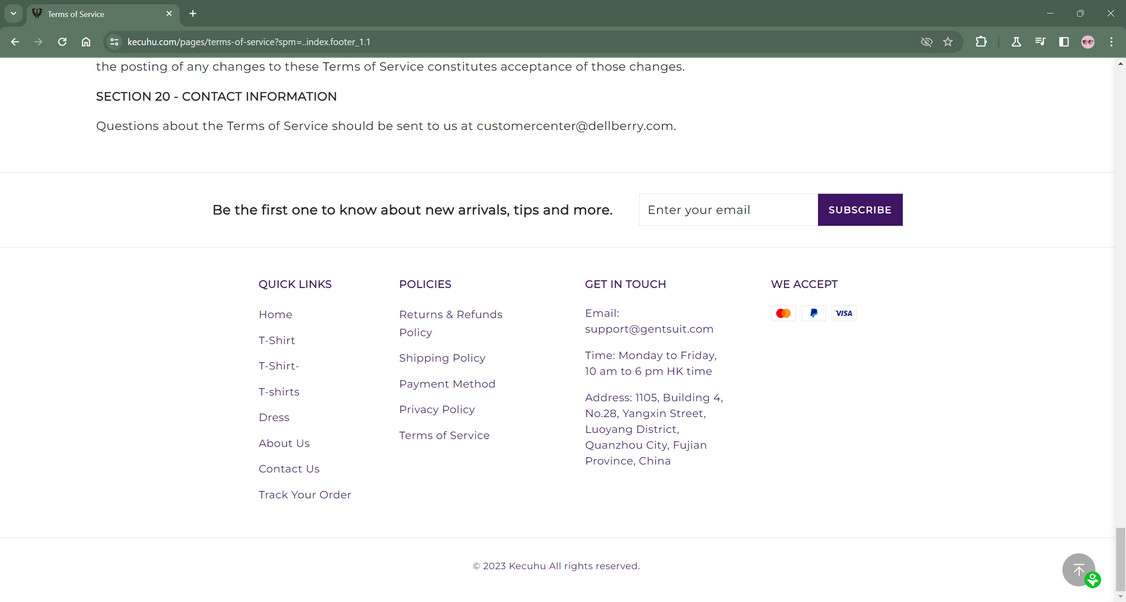The height and width of the screenshot is (602, 1126).
Task: Toggle the browser side panel open
Action: (x=1063, y=42)
